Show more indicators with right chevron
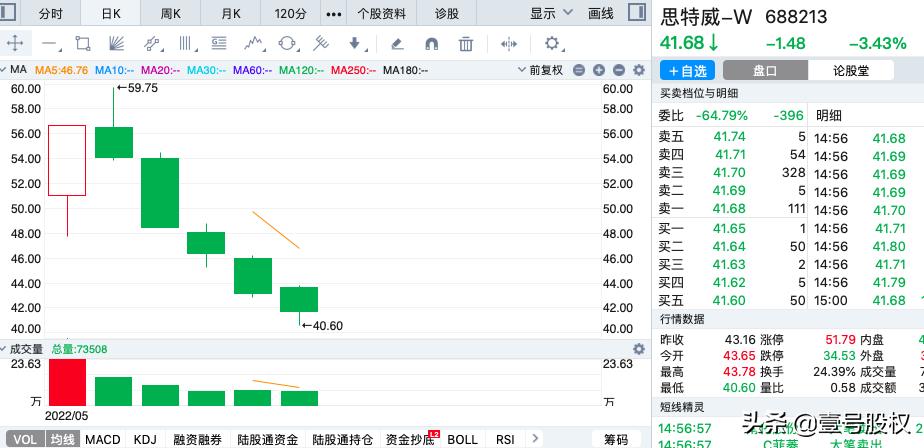924x448 pixels. [535, 438]
